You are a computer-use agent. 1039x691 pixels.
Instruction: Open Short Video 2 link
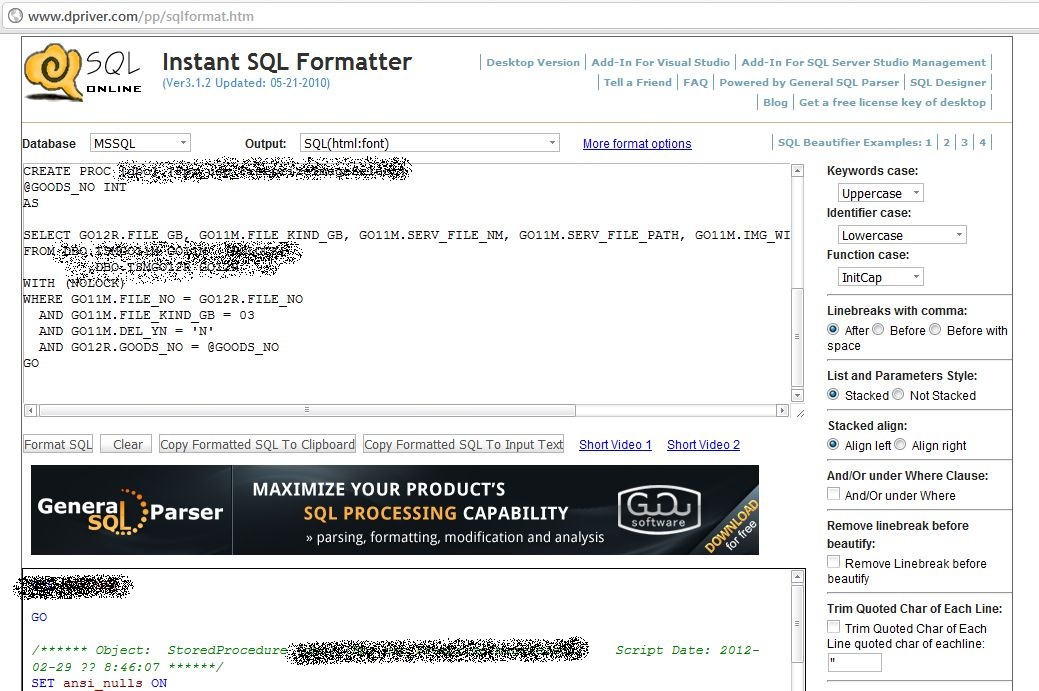point(703,445)
